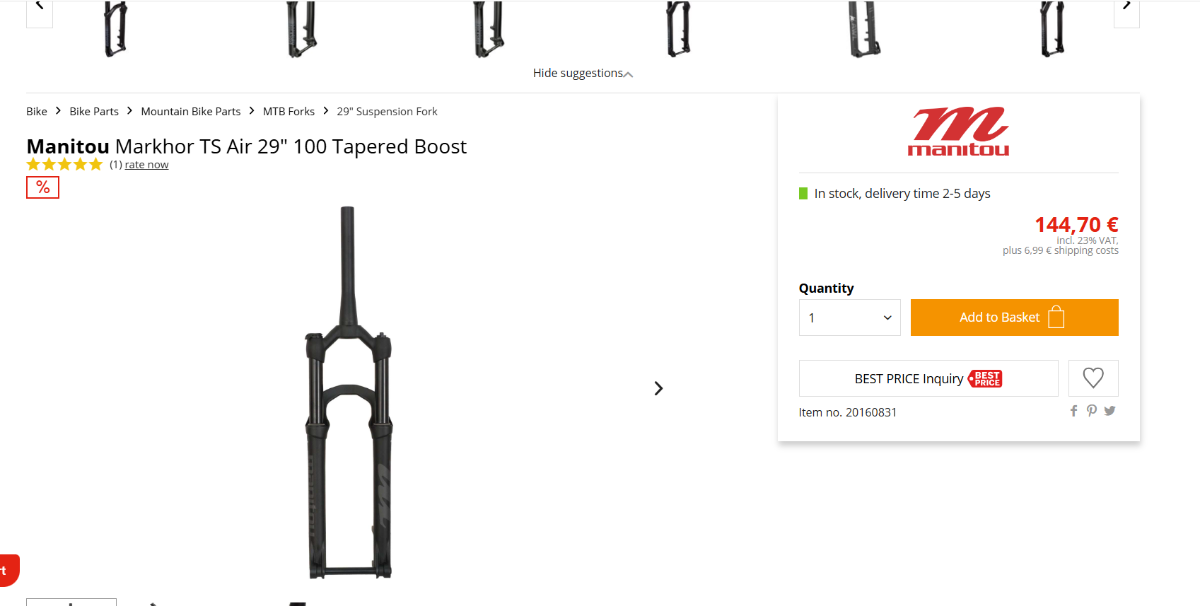1200x606 pixels.
Task: Click the main fork product image
Action: click(x=348, y=392)
